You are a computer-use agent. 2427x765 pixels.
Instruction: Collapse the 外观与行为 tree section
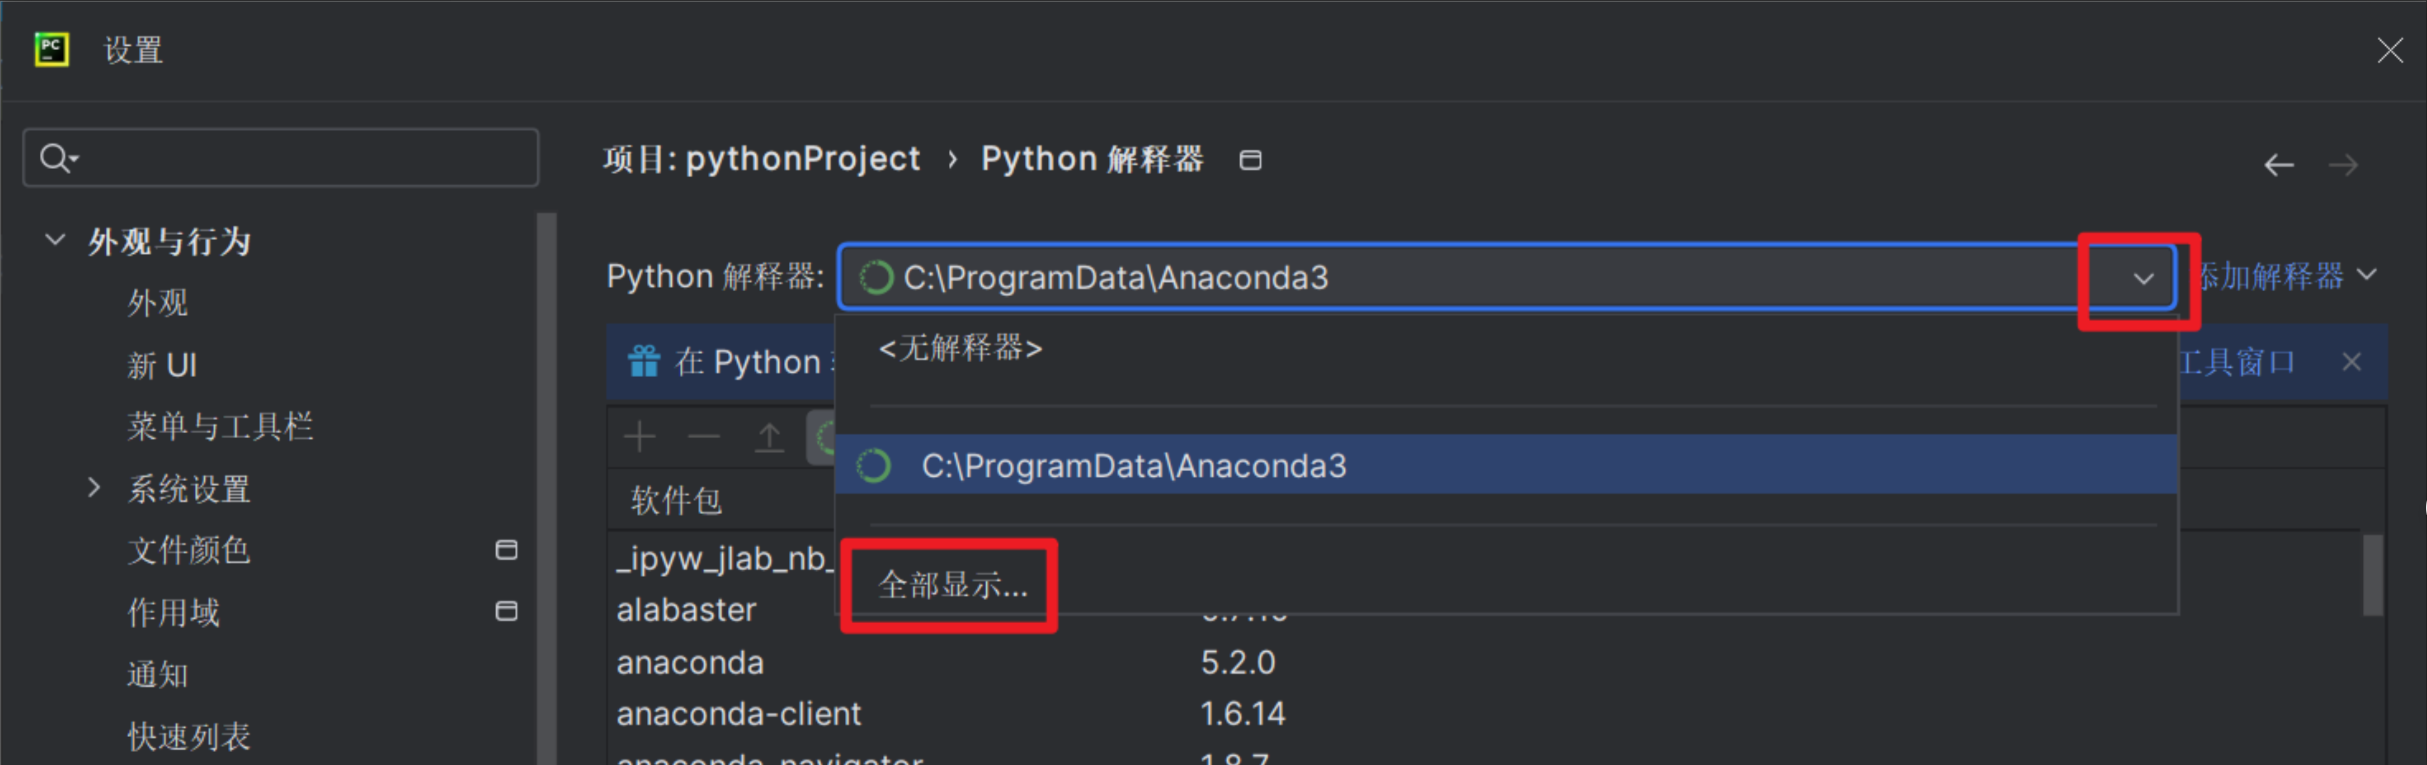click(56, 241)
